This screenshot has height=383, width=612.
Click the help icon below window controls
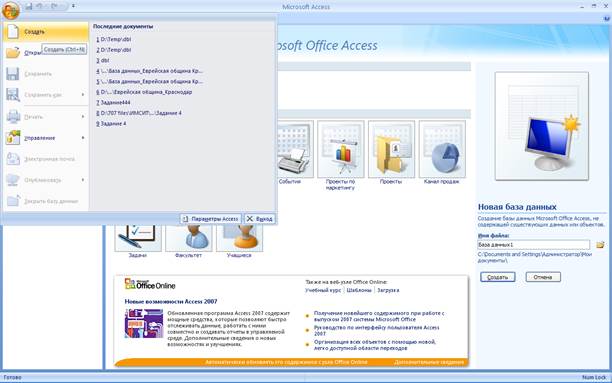(x=607, y=18)
